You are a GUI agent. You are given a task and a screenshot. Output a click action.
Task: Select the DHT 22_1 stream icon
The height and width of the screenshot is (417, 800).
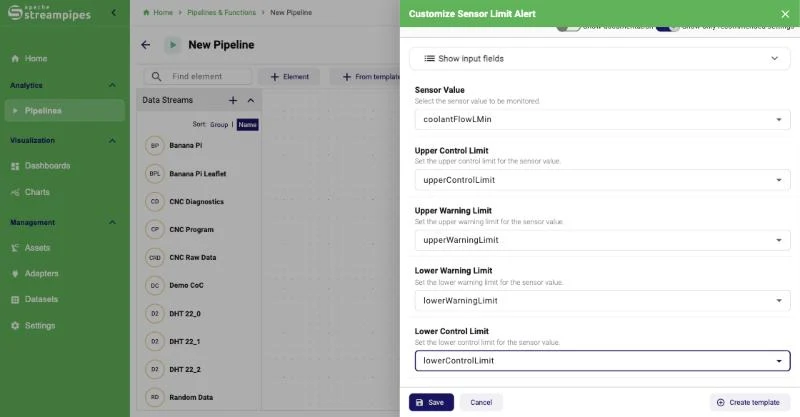(155, 341)
